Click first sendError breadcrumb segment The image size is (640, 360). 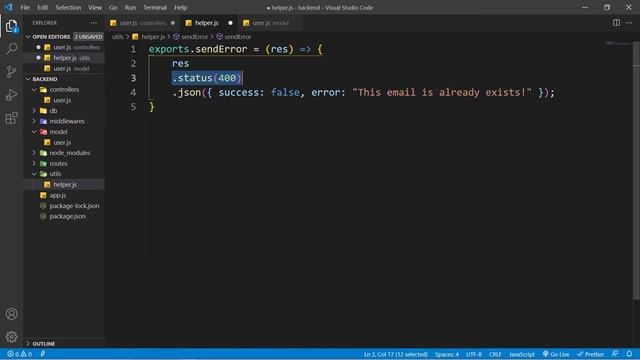[191, 37]
